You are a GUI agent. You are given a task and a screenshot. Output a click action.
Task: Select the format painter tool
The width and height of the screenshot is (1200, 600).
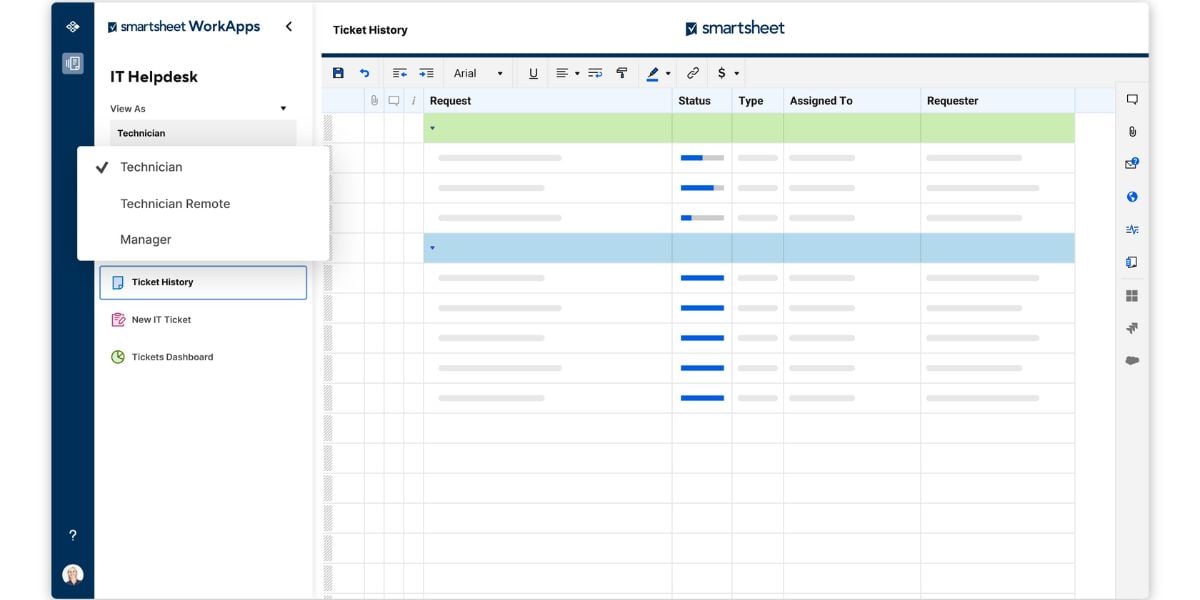tap(622, 73)
